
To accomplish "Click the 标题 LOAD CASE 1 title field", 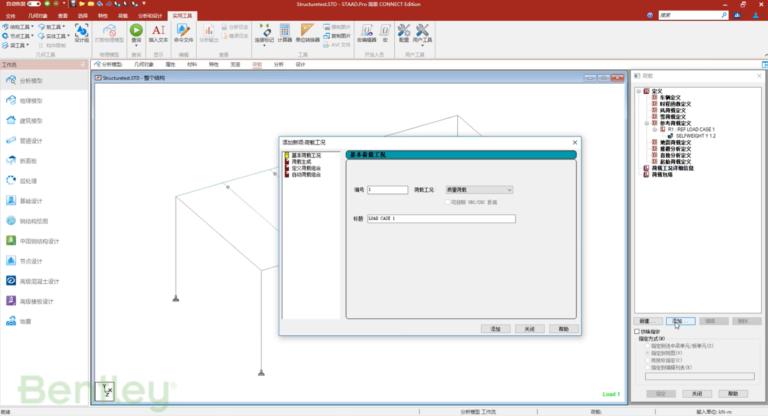I will coord(441,219).
